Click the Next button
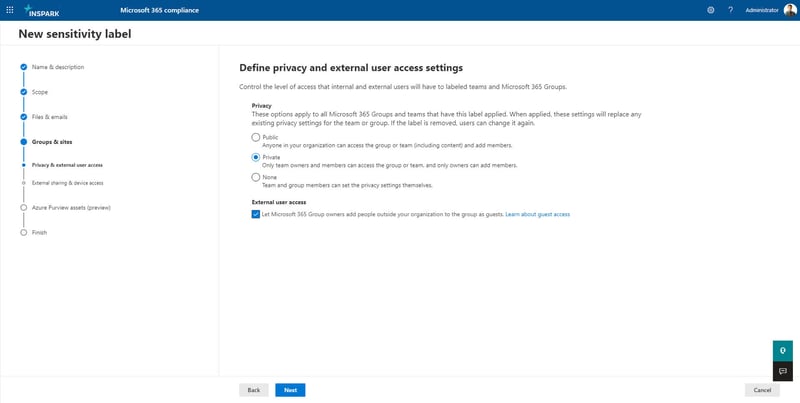Screen dimensions: 800x403 (x=290, y=390)
